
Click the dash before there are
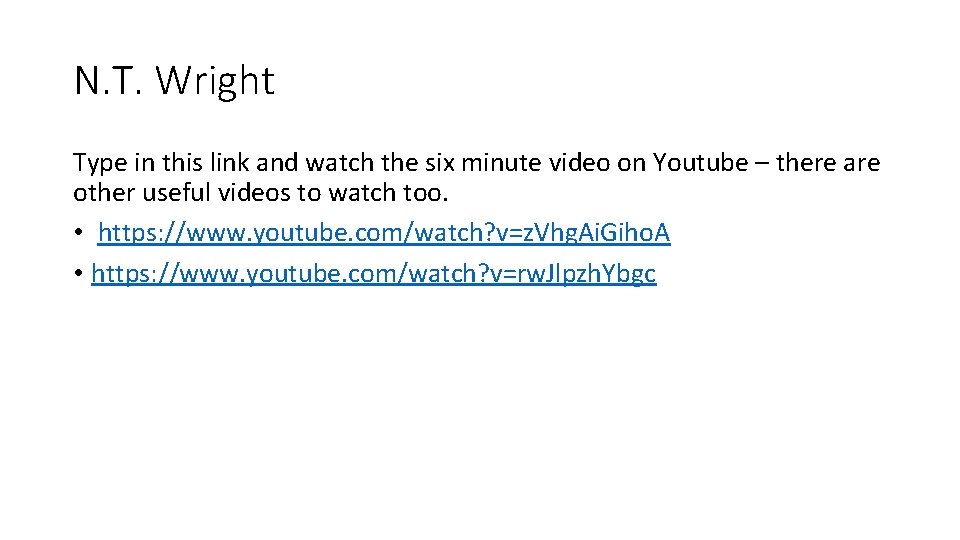coord(762,164)
